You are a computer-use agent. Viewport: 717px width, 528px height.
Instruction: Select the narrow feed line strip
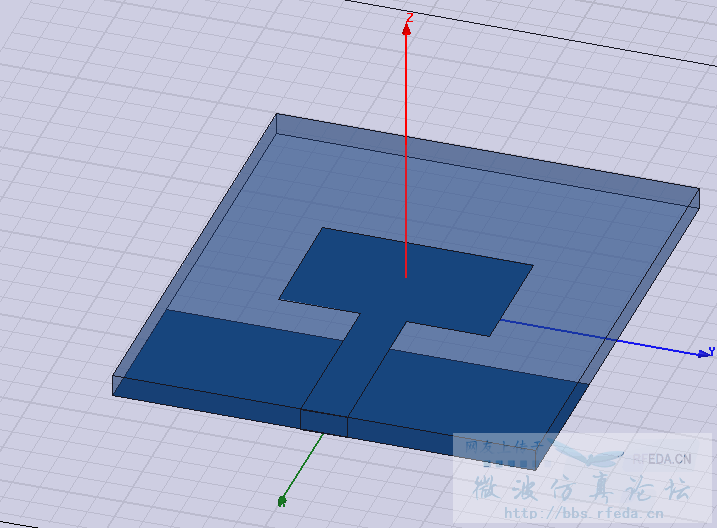(x=353, y=366)
